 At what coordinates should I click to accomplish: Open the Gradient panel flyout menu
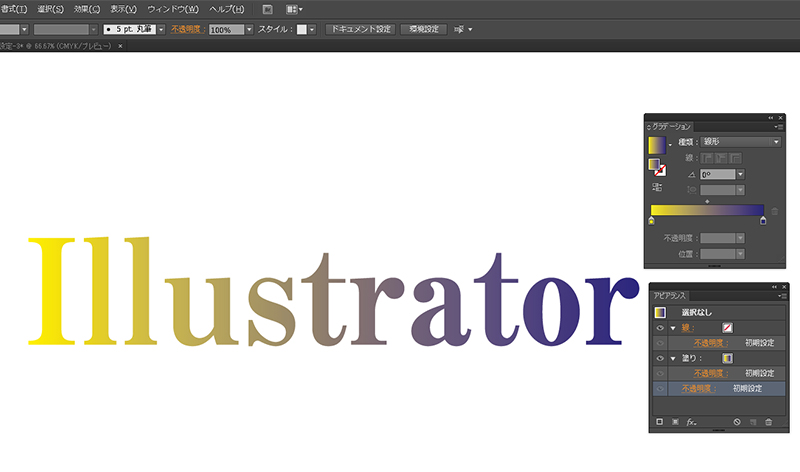779,127
